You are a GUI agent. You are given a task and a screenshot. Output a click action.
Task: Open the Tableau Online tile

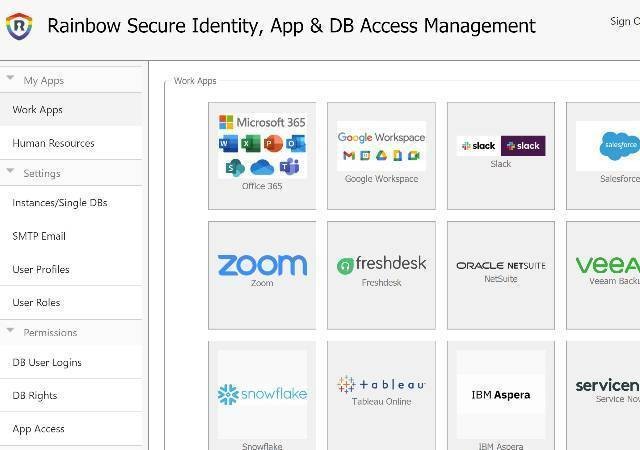[x=381, y=394]
